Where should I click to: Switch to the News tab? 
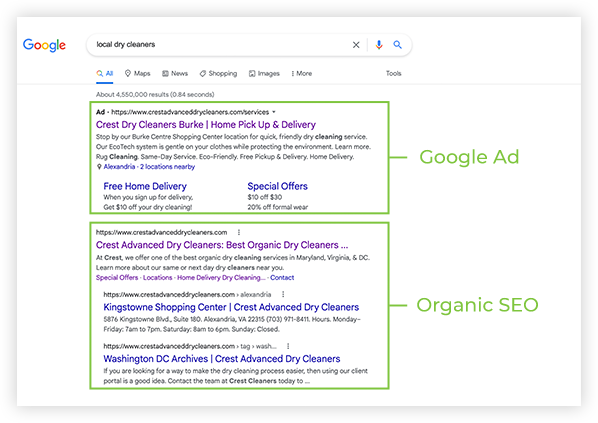point(175,74)
